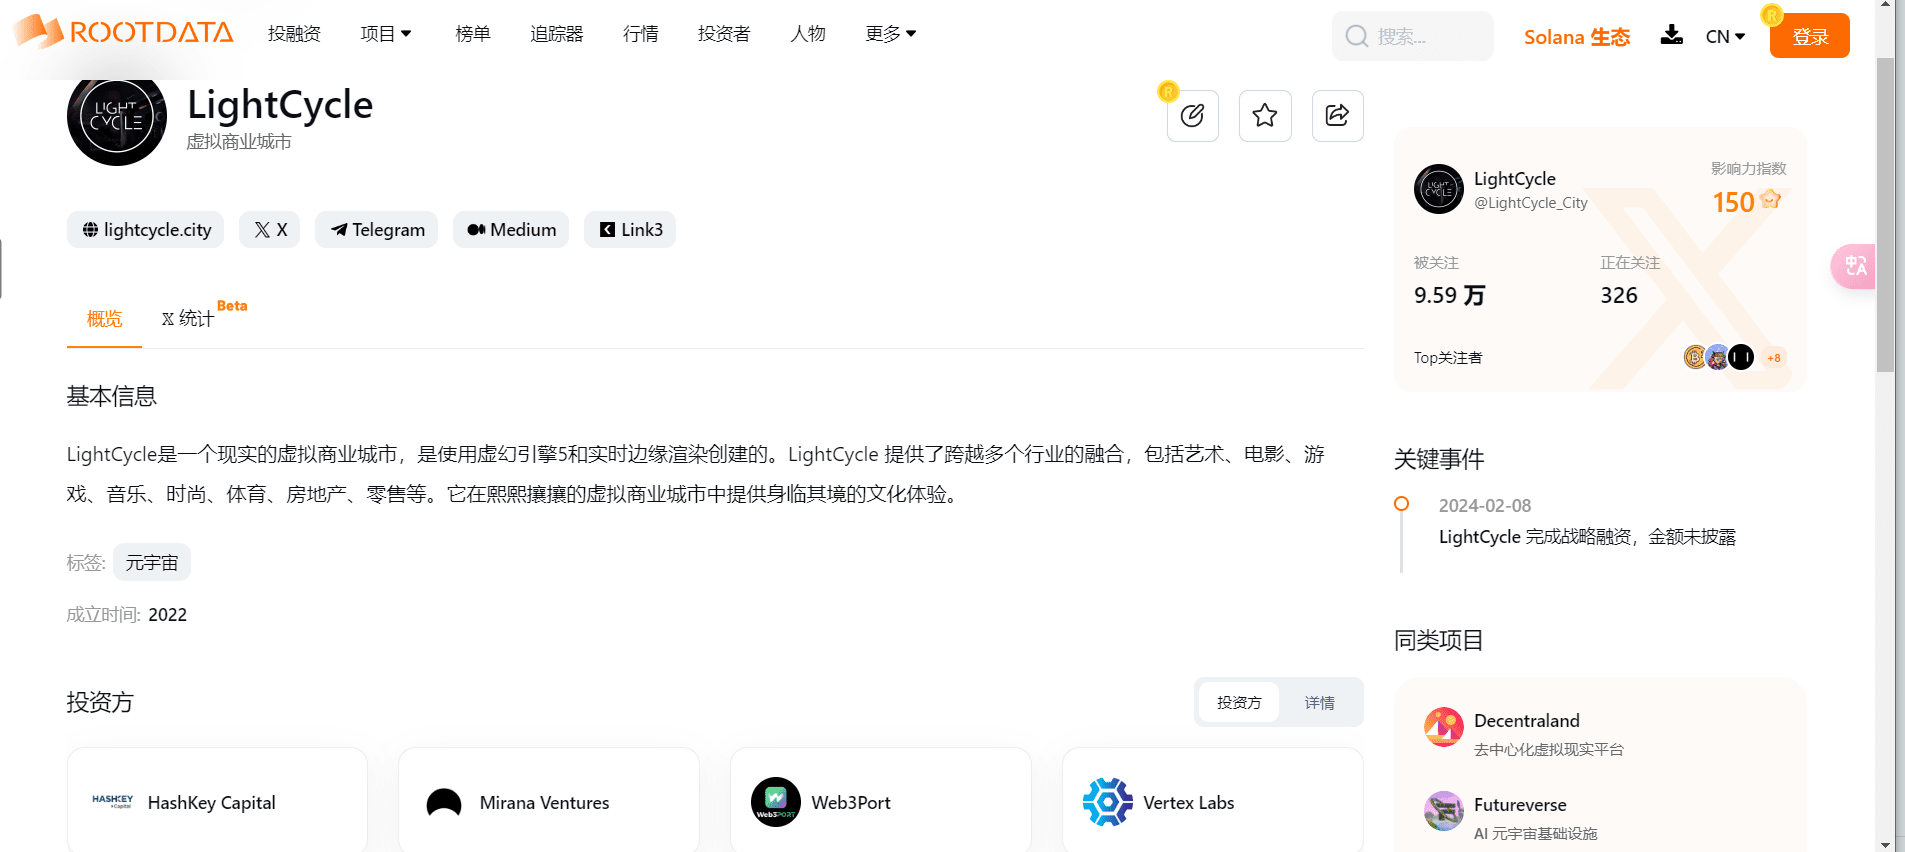Open the Web3Port investor card
Viewport: 1905px width, 852px height.
tap(881, 802)
